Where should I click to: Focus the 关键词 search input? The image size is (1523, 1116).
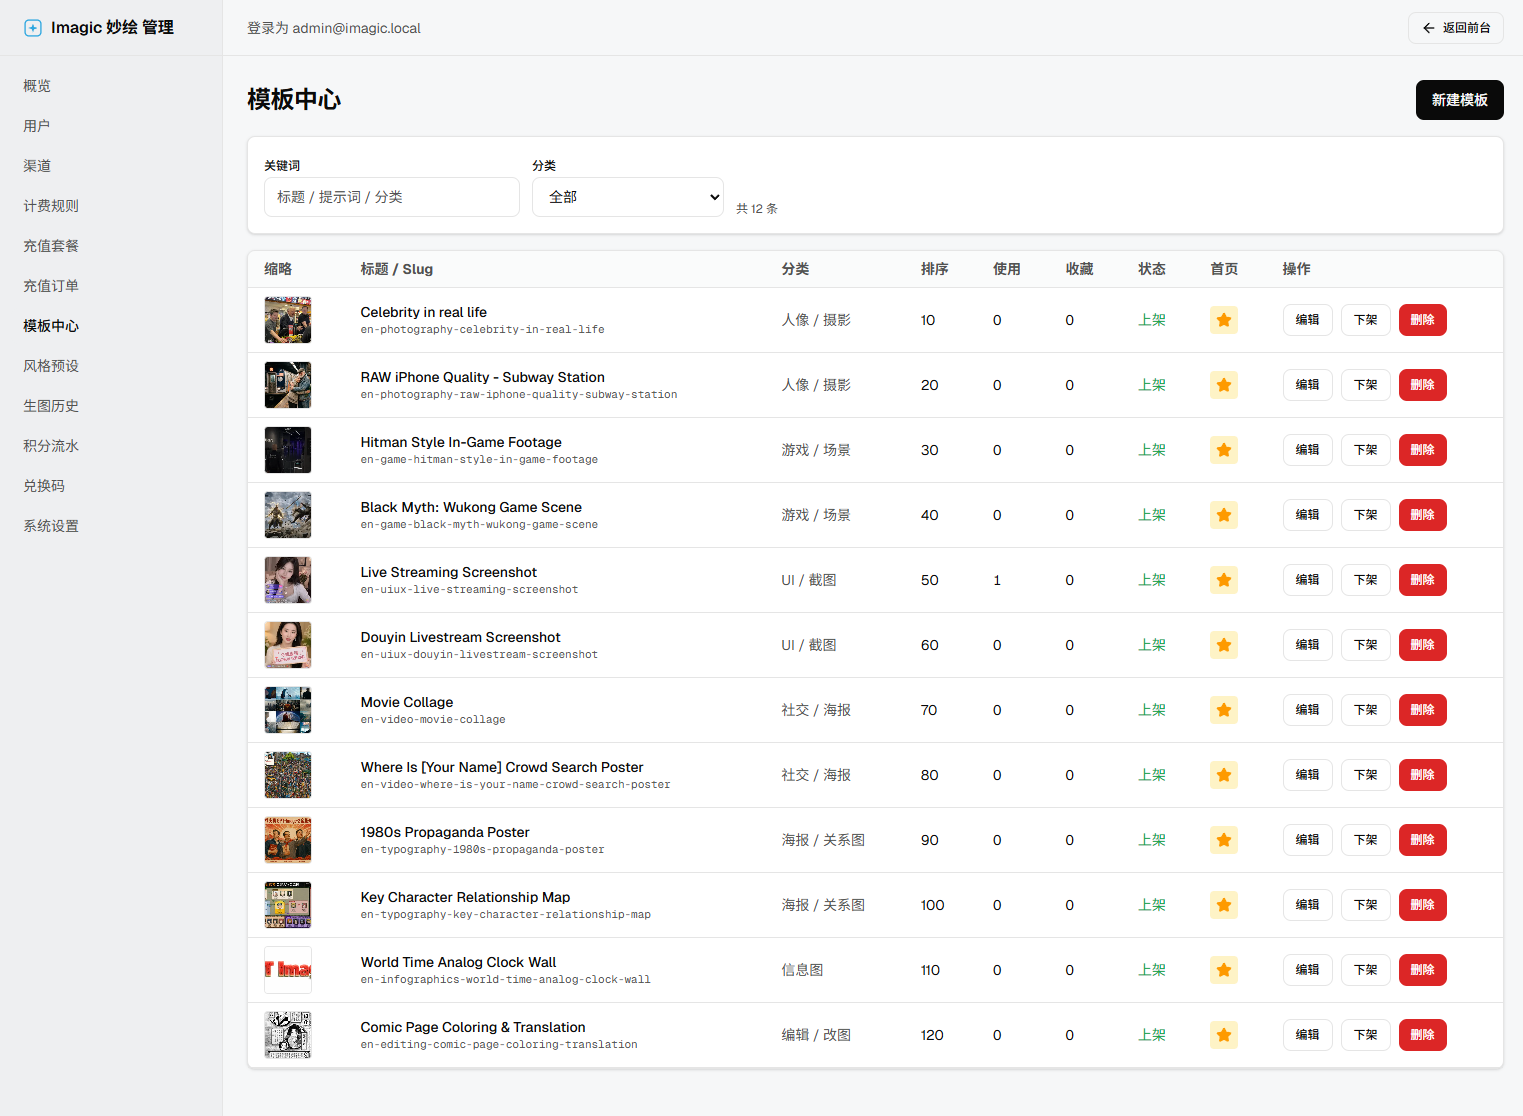point(392,197)
